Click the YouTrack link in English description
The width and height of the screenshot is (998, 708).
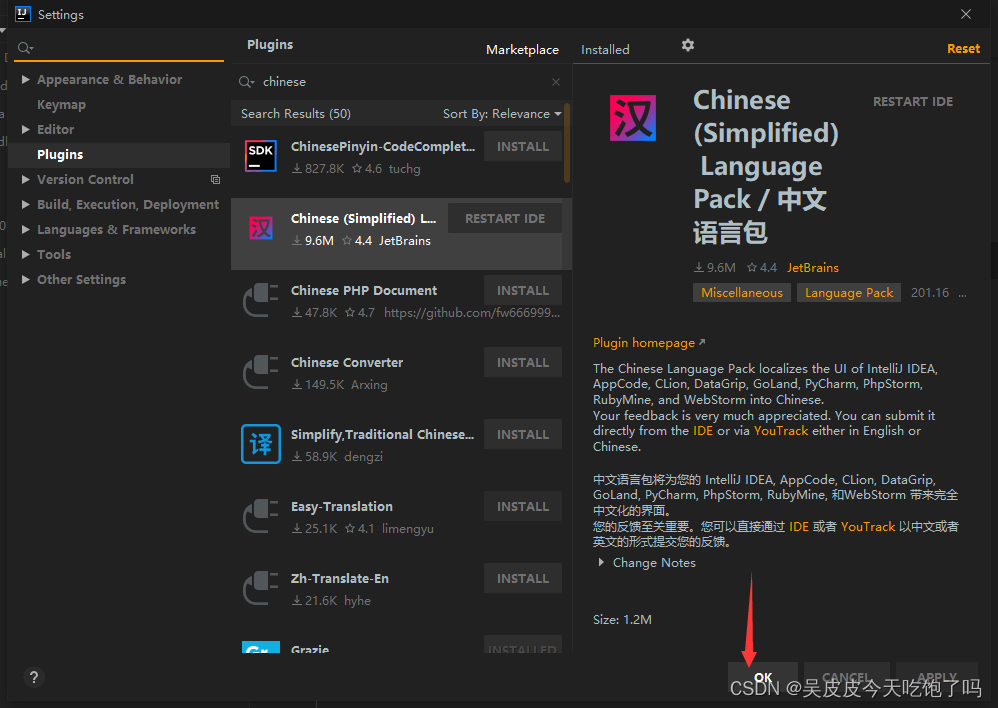(781, 431)
